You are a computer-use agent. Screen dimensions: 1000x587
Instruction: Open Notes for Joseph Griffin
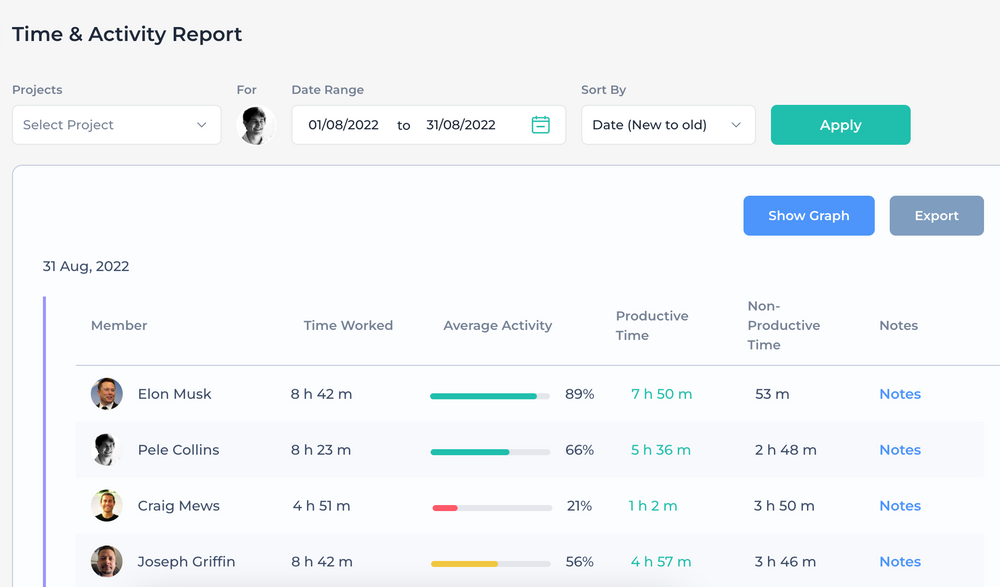click(x=899, y=562)
